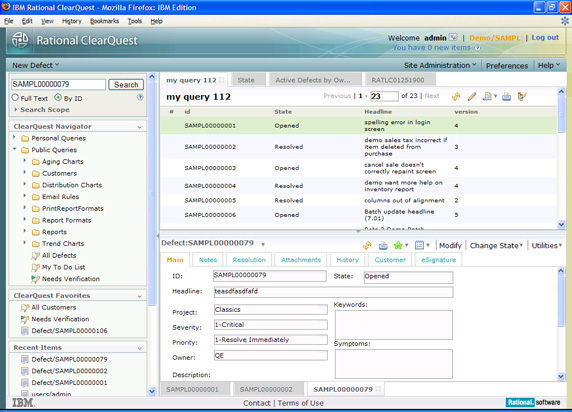572x412 pixels.
Task: Expand Distribution Charts folder
Action: tap(25, 184)
